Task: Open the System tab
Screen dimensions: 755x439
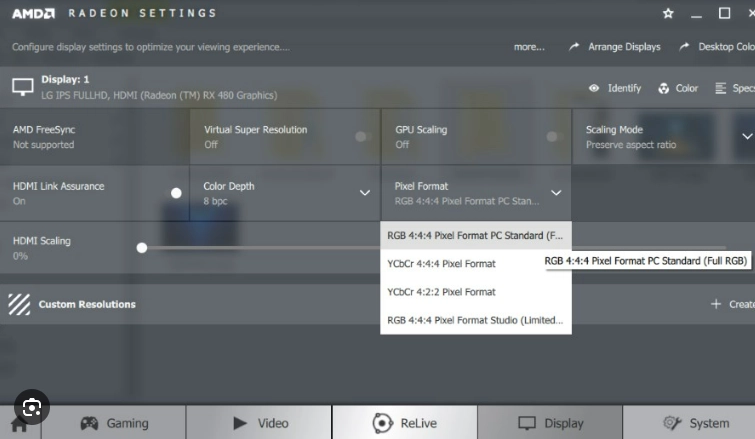Action: click(x=689, y=422)
